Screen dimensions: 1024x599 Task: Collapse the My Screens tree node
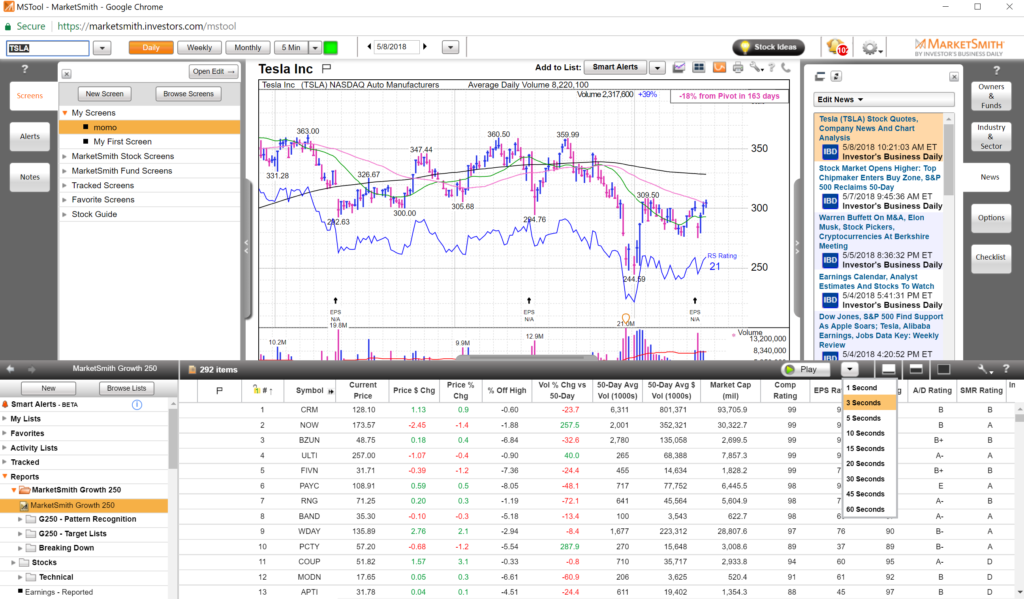coord(65,113)
